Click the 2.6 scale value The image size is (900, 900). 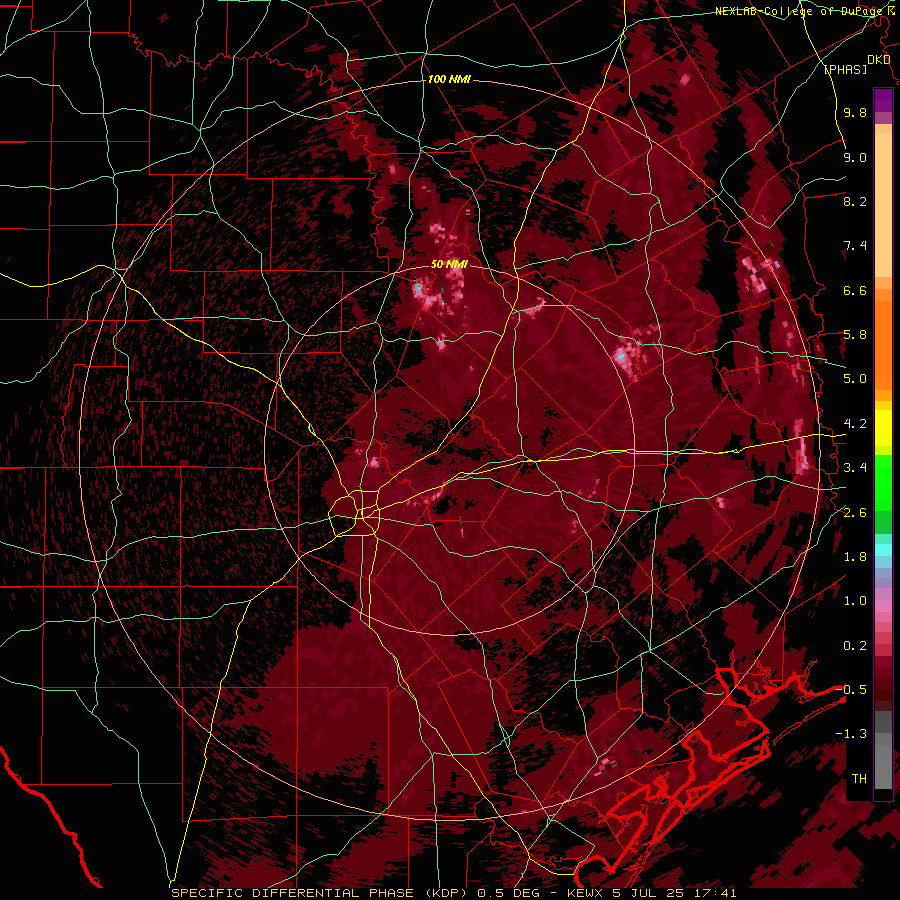coord(855,513)
